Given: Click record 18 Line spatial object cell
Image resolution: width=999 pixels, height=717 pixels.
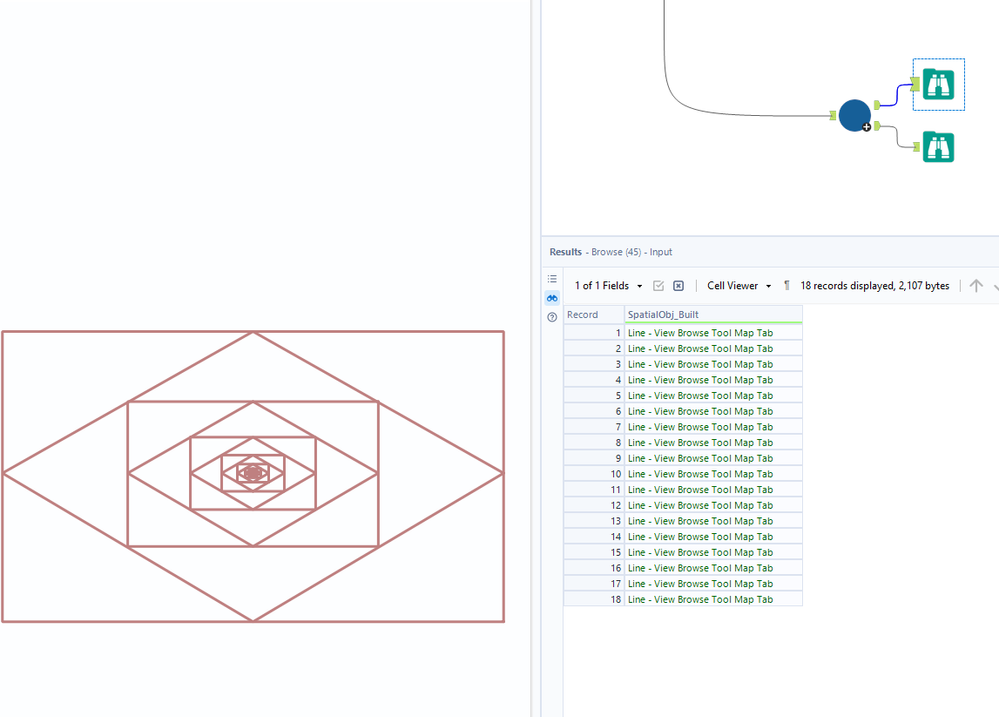Looking at the screenshot, I should click(x=713, y=599).
